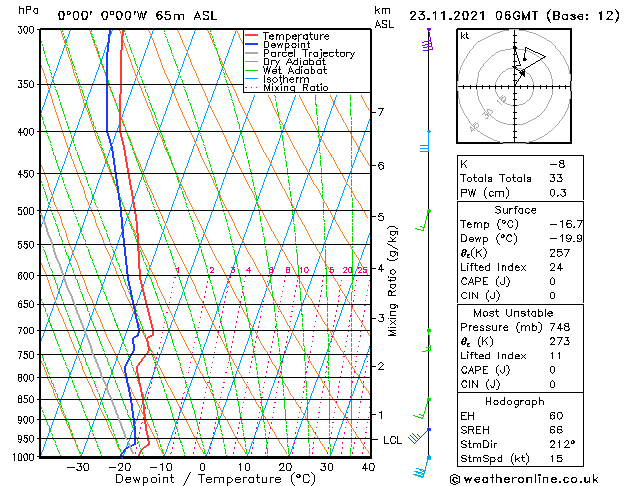The height and width of the screenshot is (486, 629).
Task: Click the surface Temp value '-16.7'
Action: point(566,224)
